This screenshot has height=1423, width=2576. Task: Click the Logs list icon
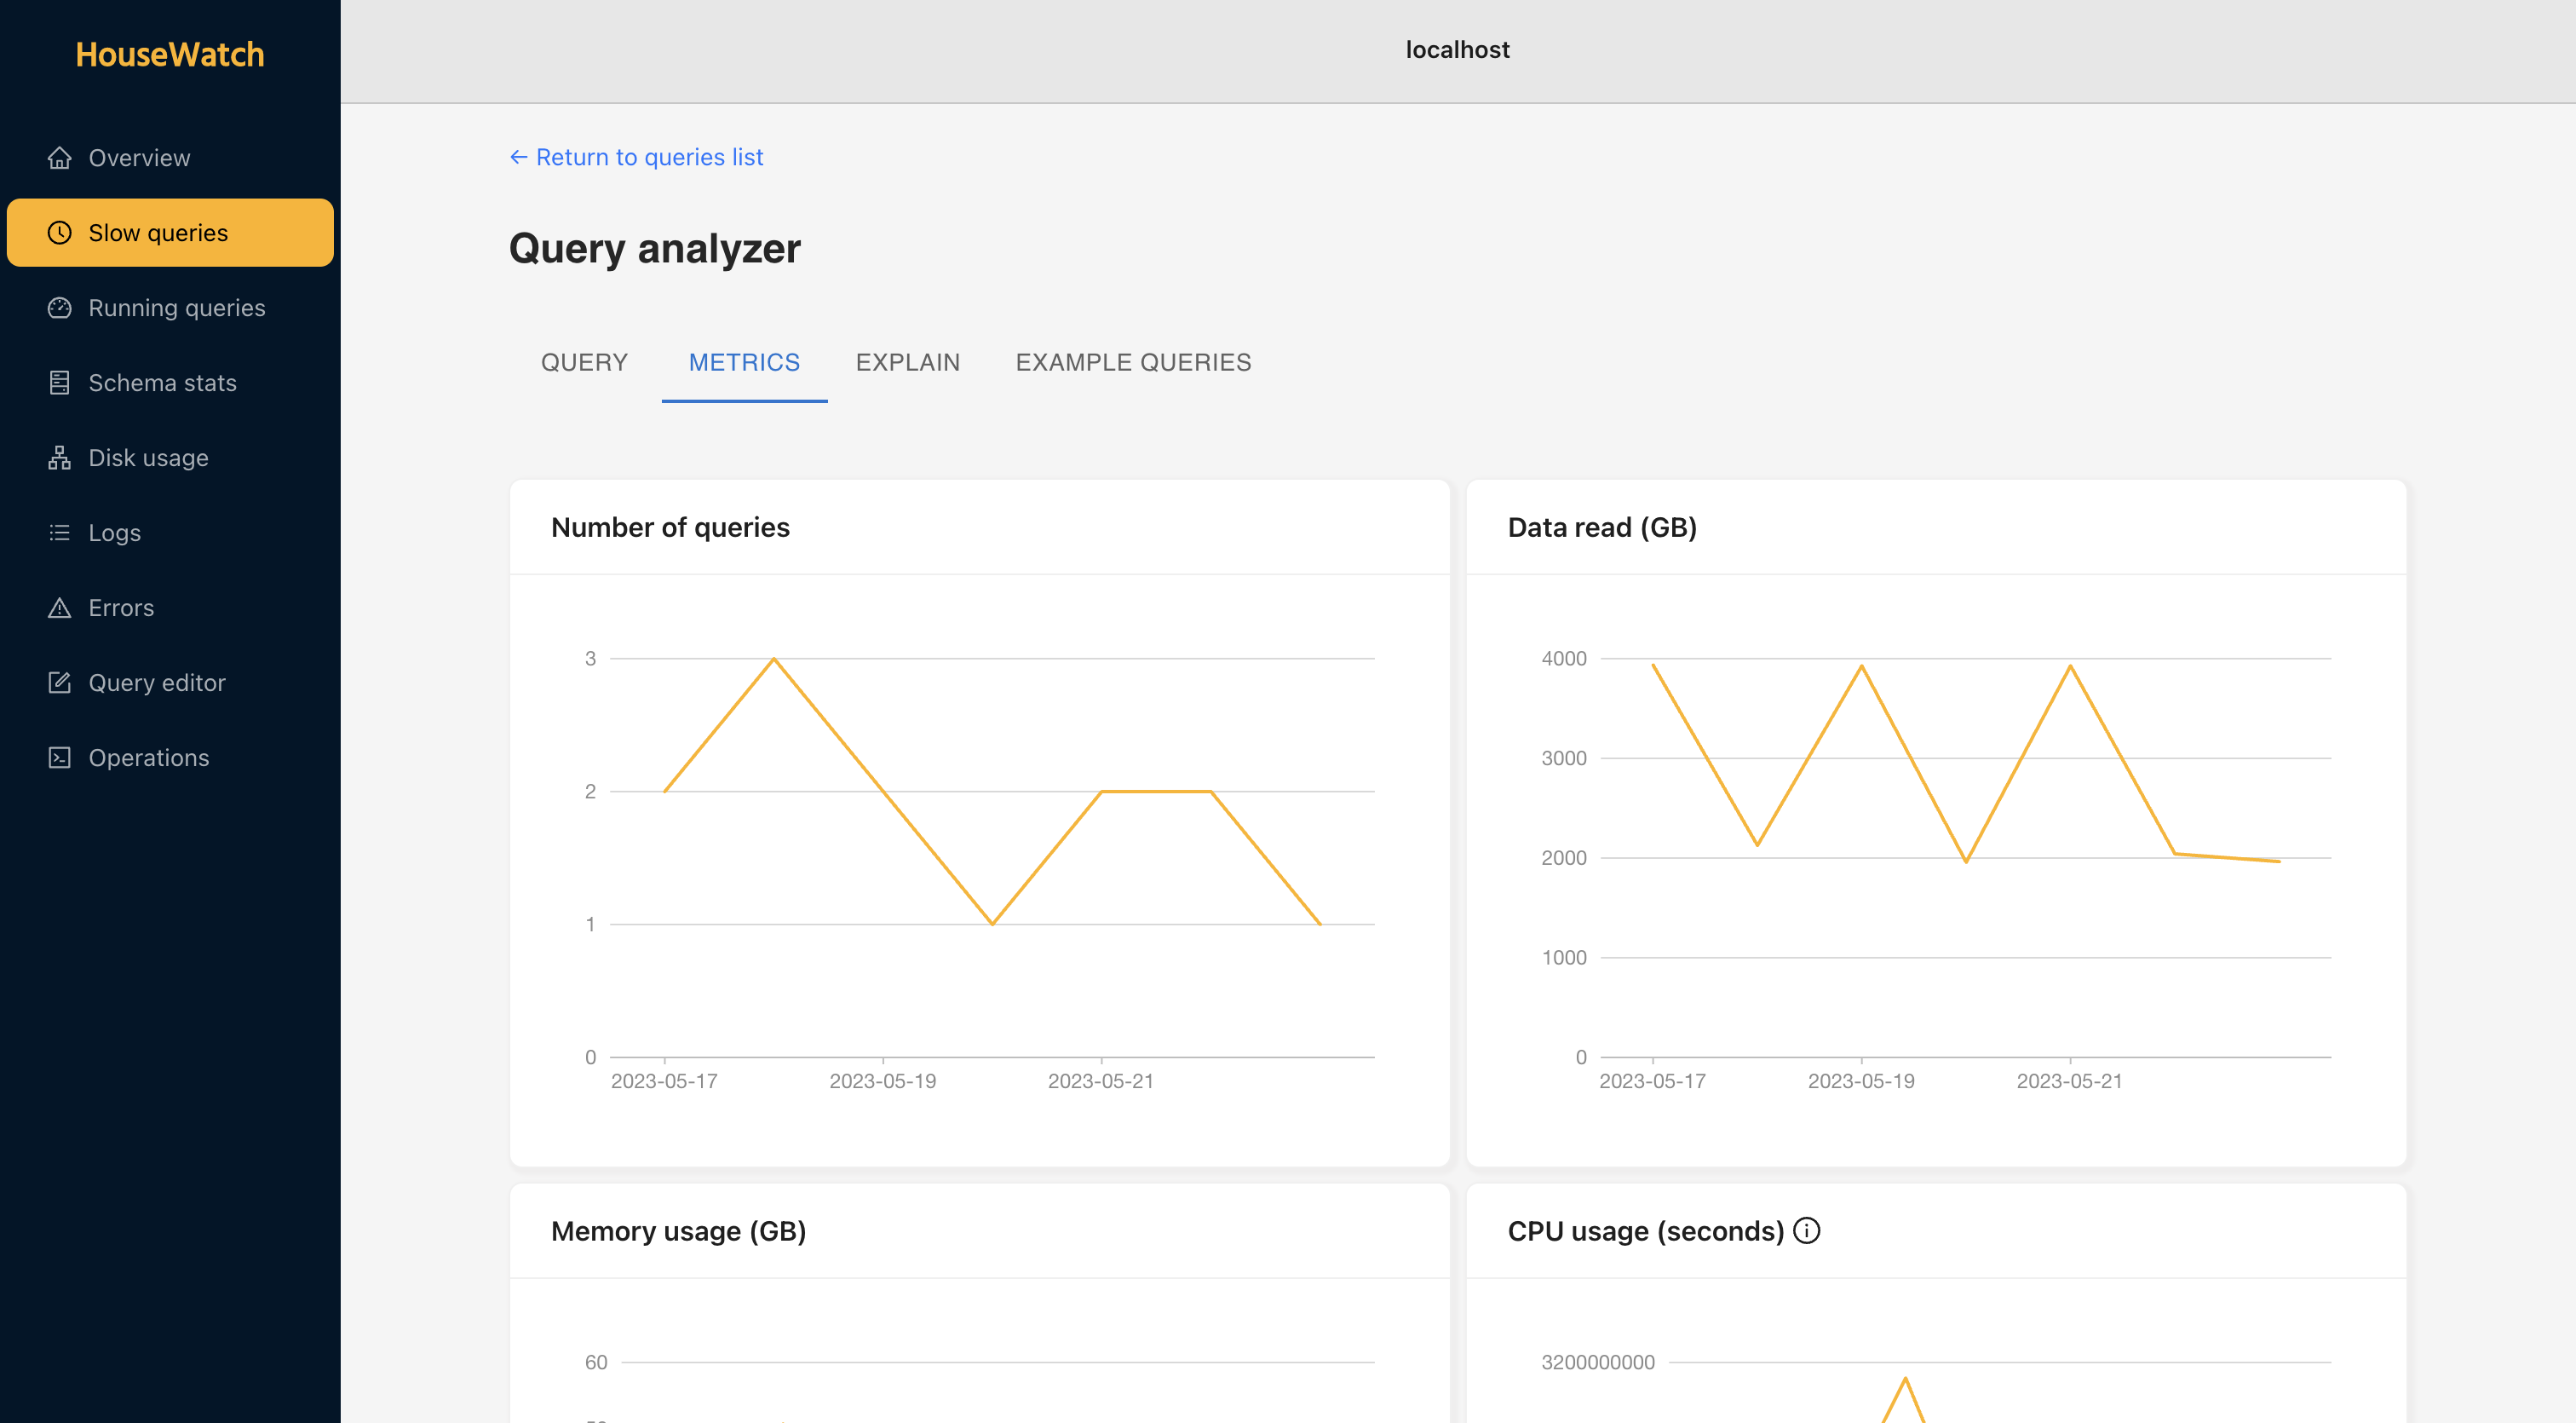pyautogui.click(x=59, y=533)
